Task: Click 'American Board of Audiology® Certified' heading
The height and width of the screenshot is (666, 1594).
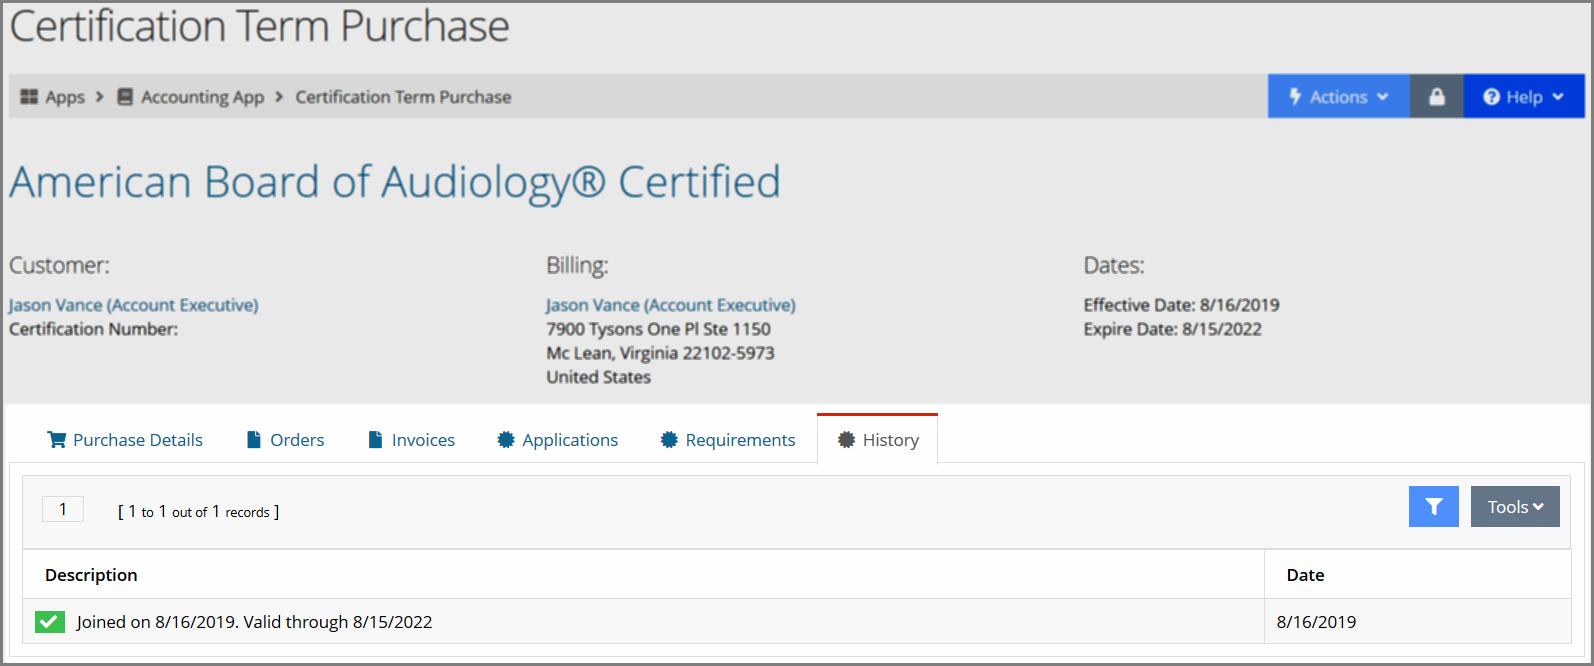Action: click(x=395, y=182)
